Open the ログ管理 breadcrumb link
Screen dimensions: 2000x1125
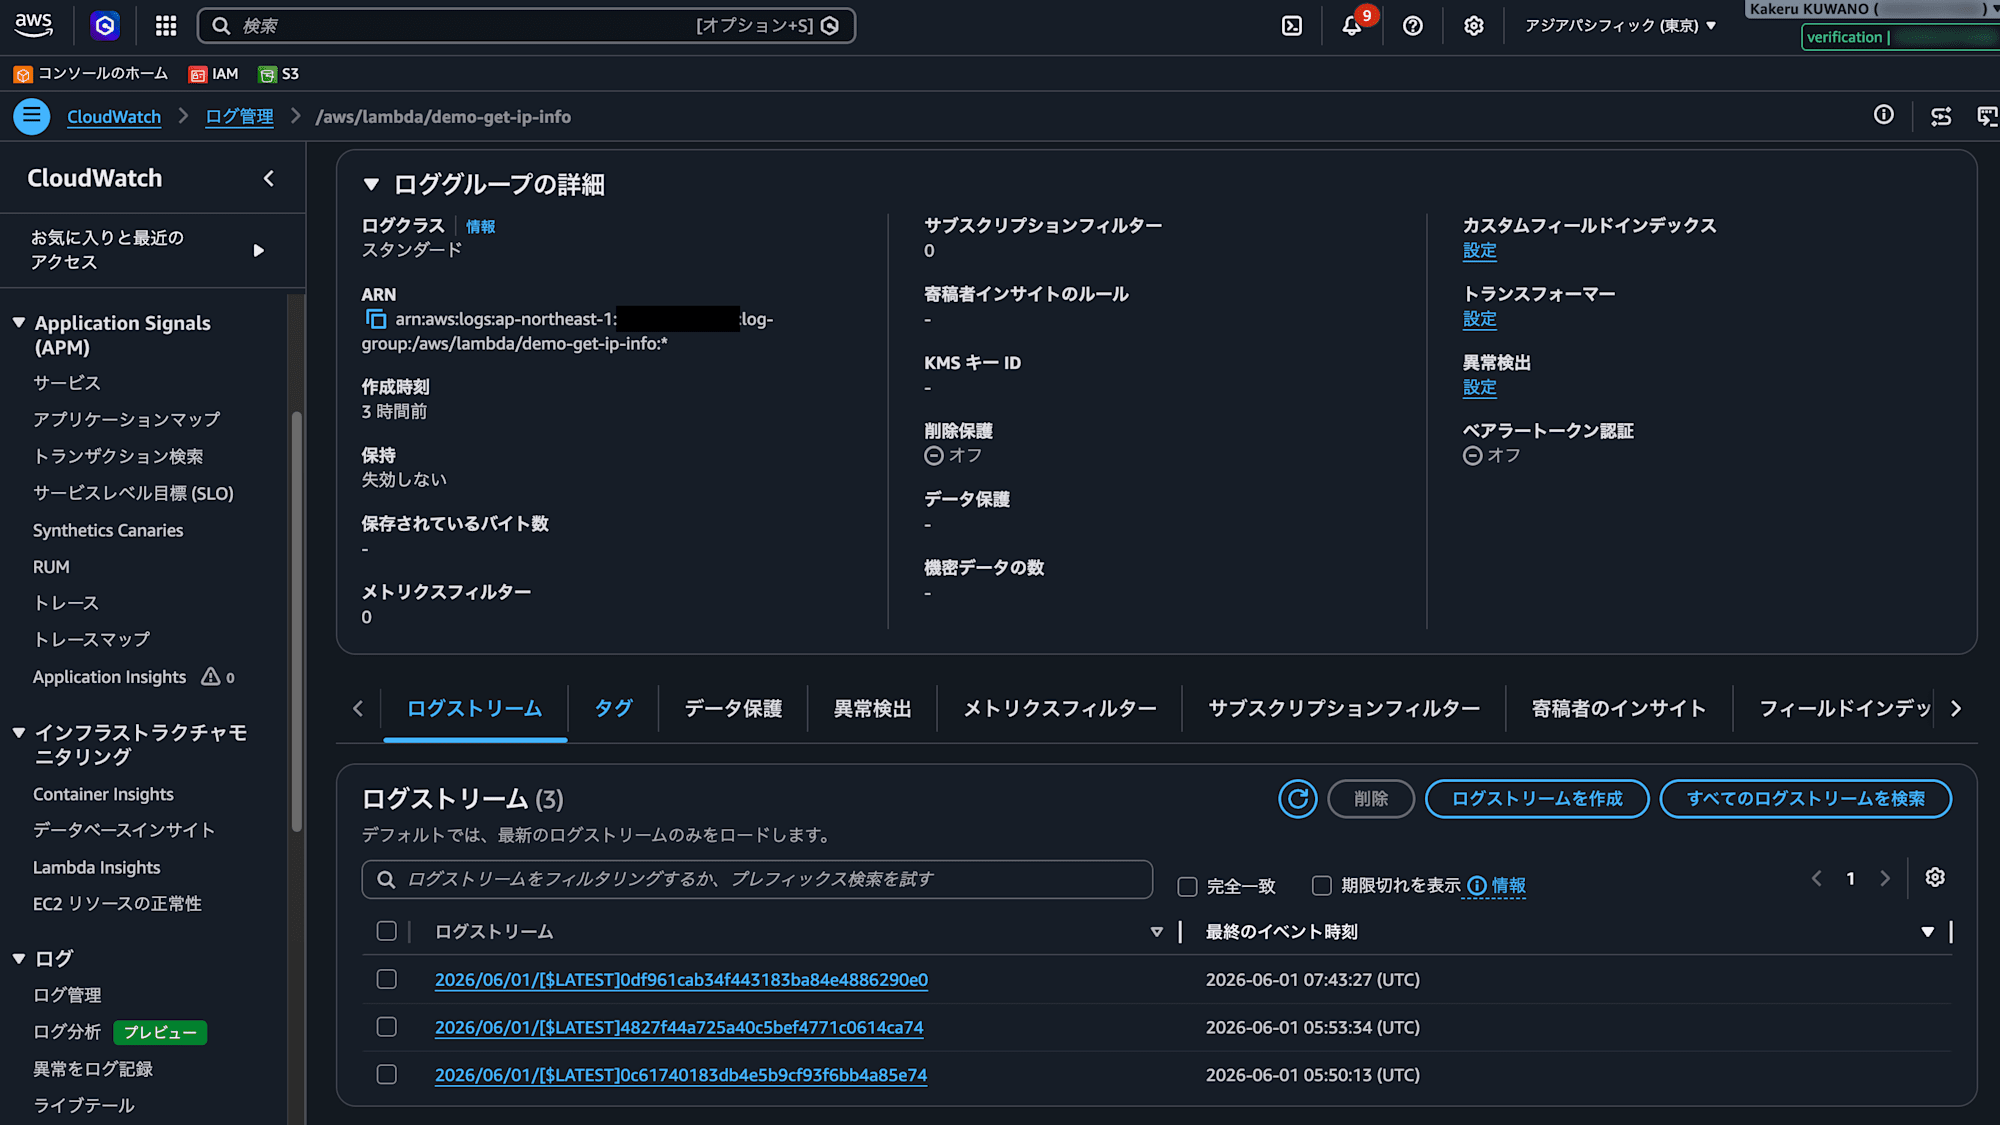[239, 117]
